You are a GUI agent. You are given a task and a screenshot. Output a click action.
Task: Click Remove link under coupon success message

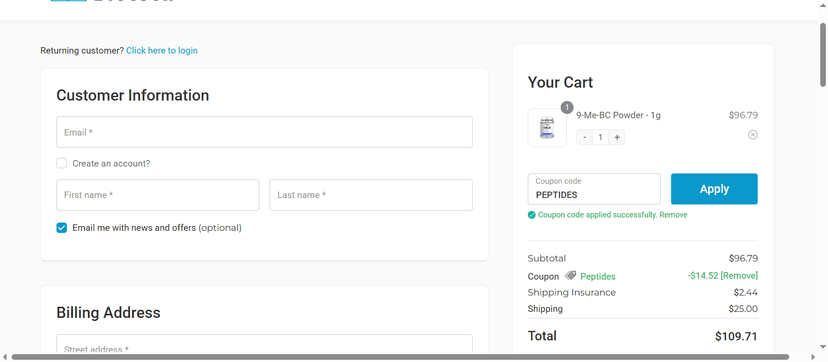point(673,215)
